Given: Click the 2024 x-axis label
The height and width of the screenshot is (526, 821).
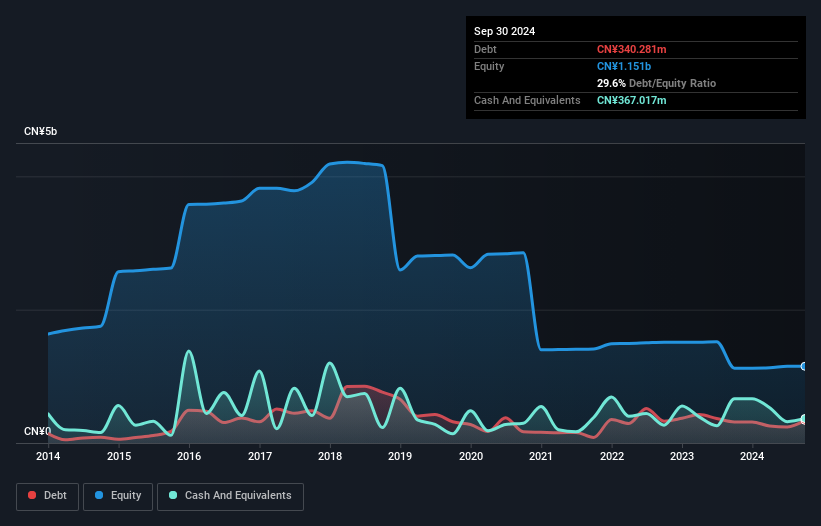Looking at the screenshot, I should tap(752, 456).
